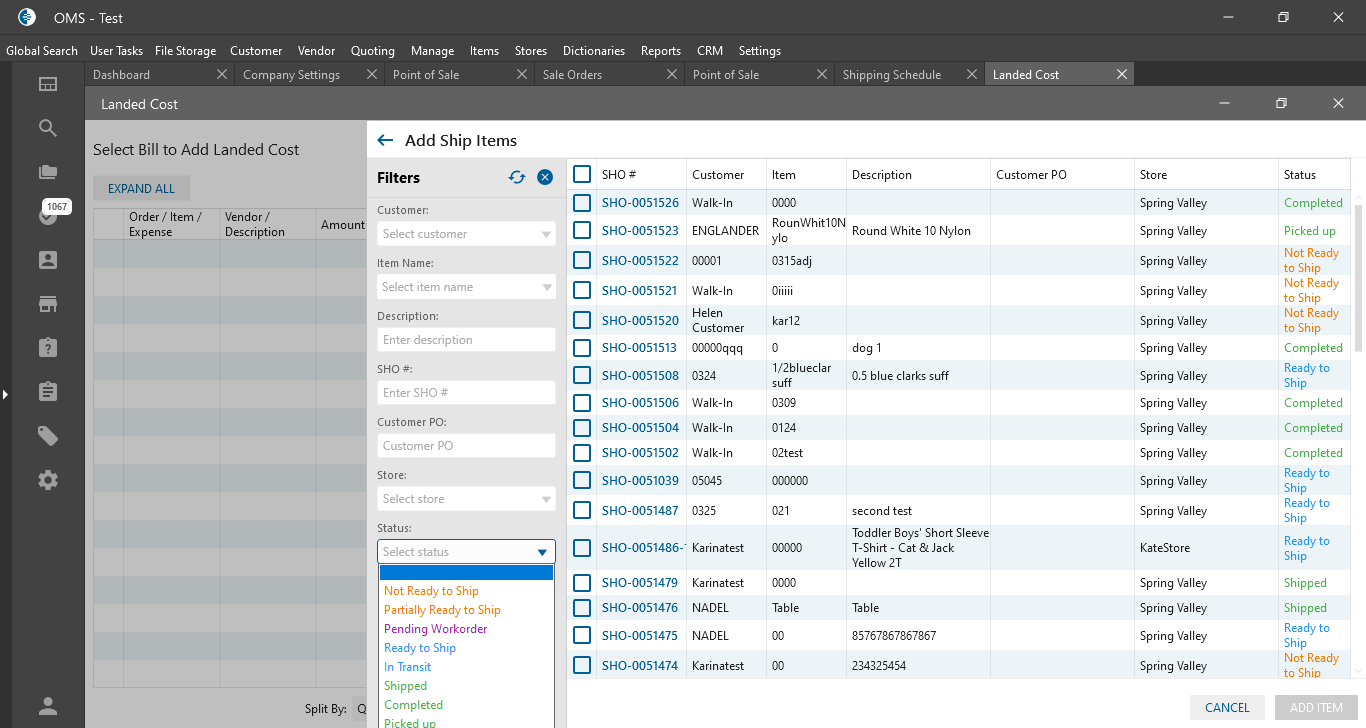Click the price tag sidebar icon
This screenshot has height=728, width=1366.
pos(48,436)
